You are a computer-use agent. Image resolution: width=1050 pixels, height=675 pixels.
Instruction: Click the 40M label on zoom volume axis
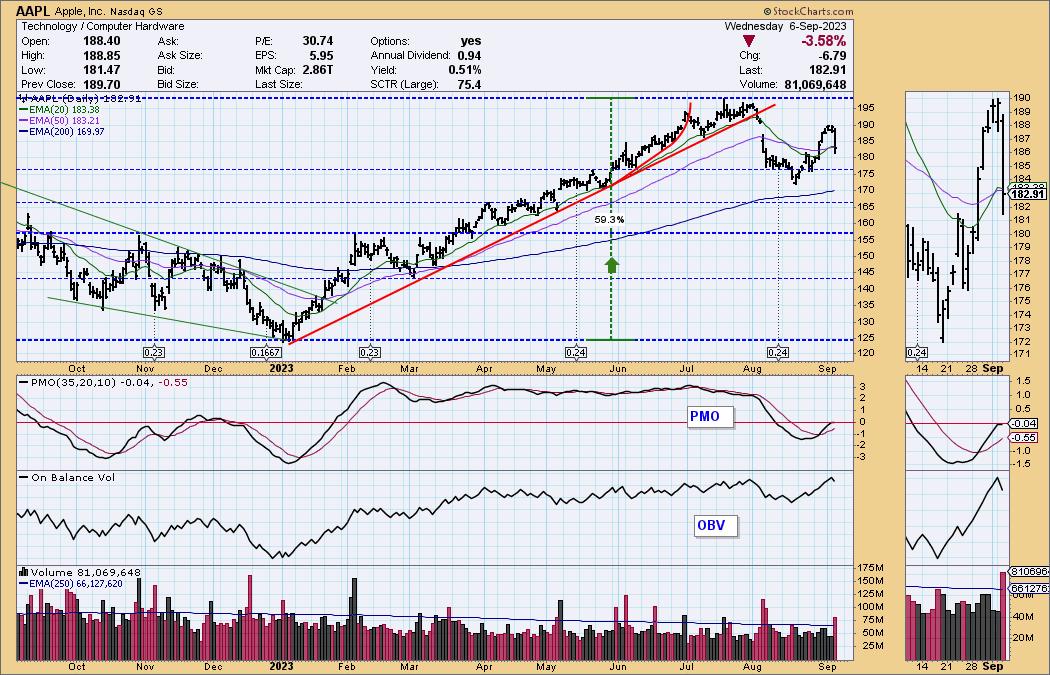click(1023, 616)
